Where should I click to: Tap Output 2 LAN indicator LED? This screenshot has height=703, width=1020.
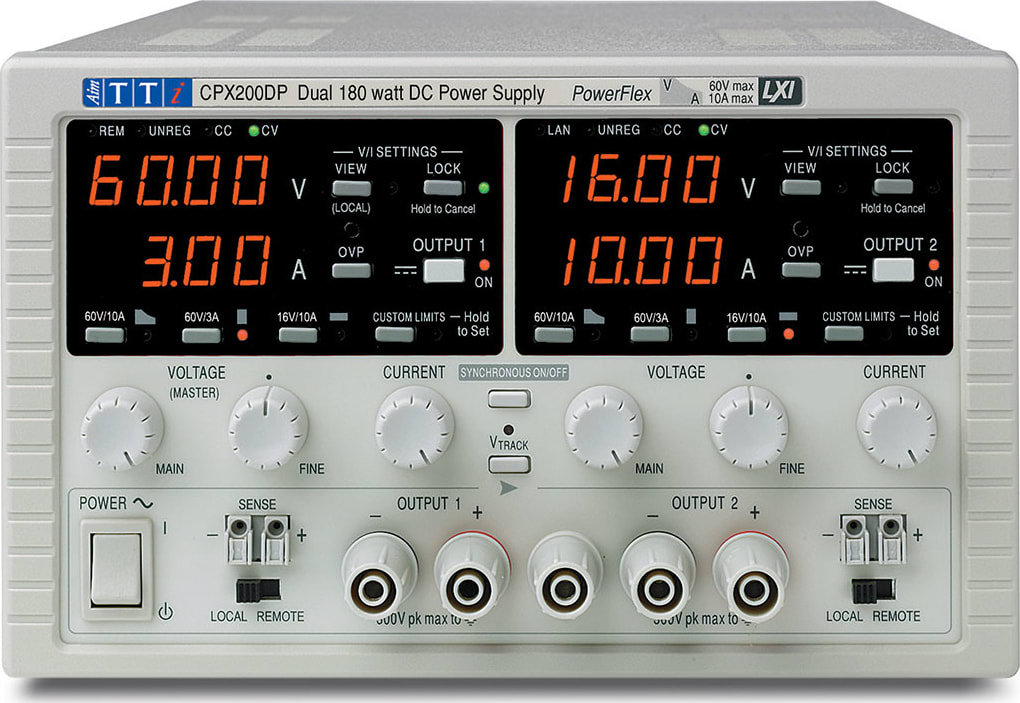coord(541,130)
